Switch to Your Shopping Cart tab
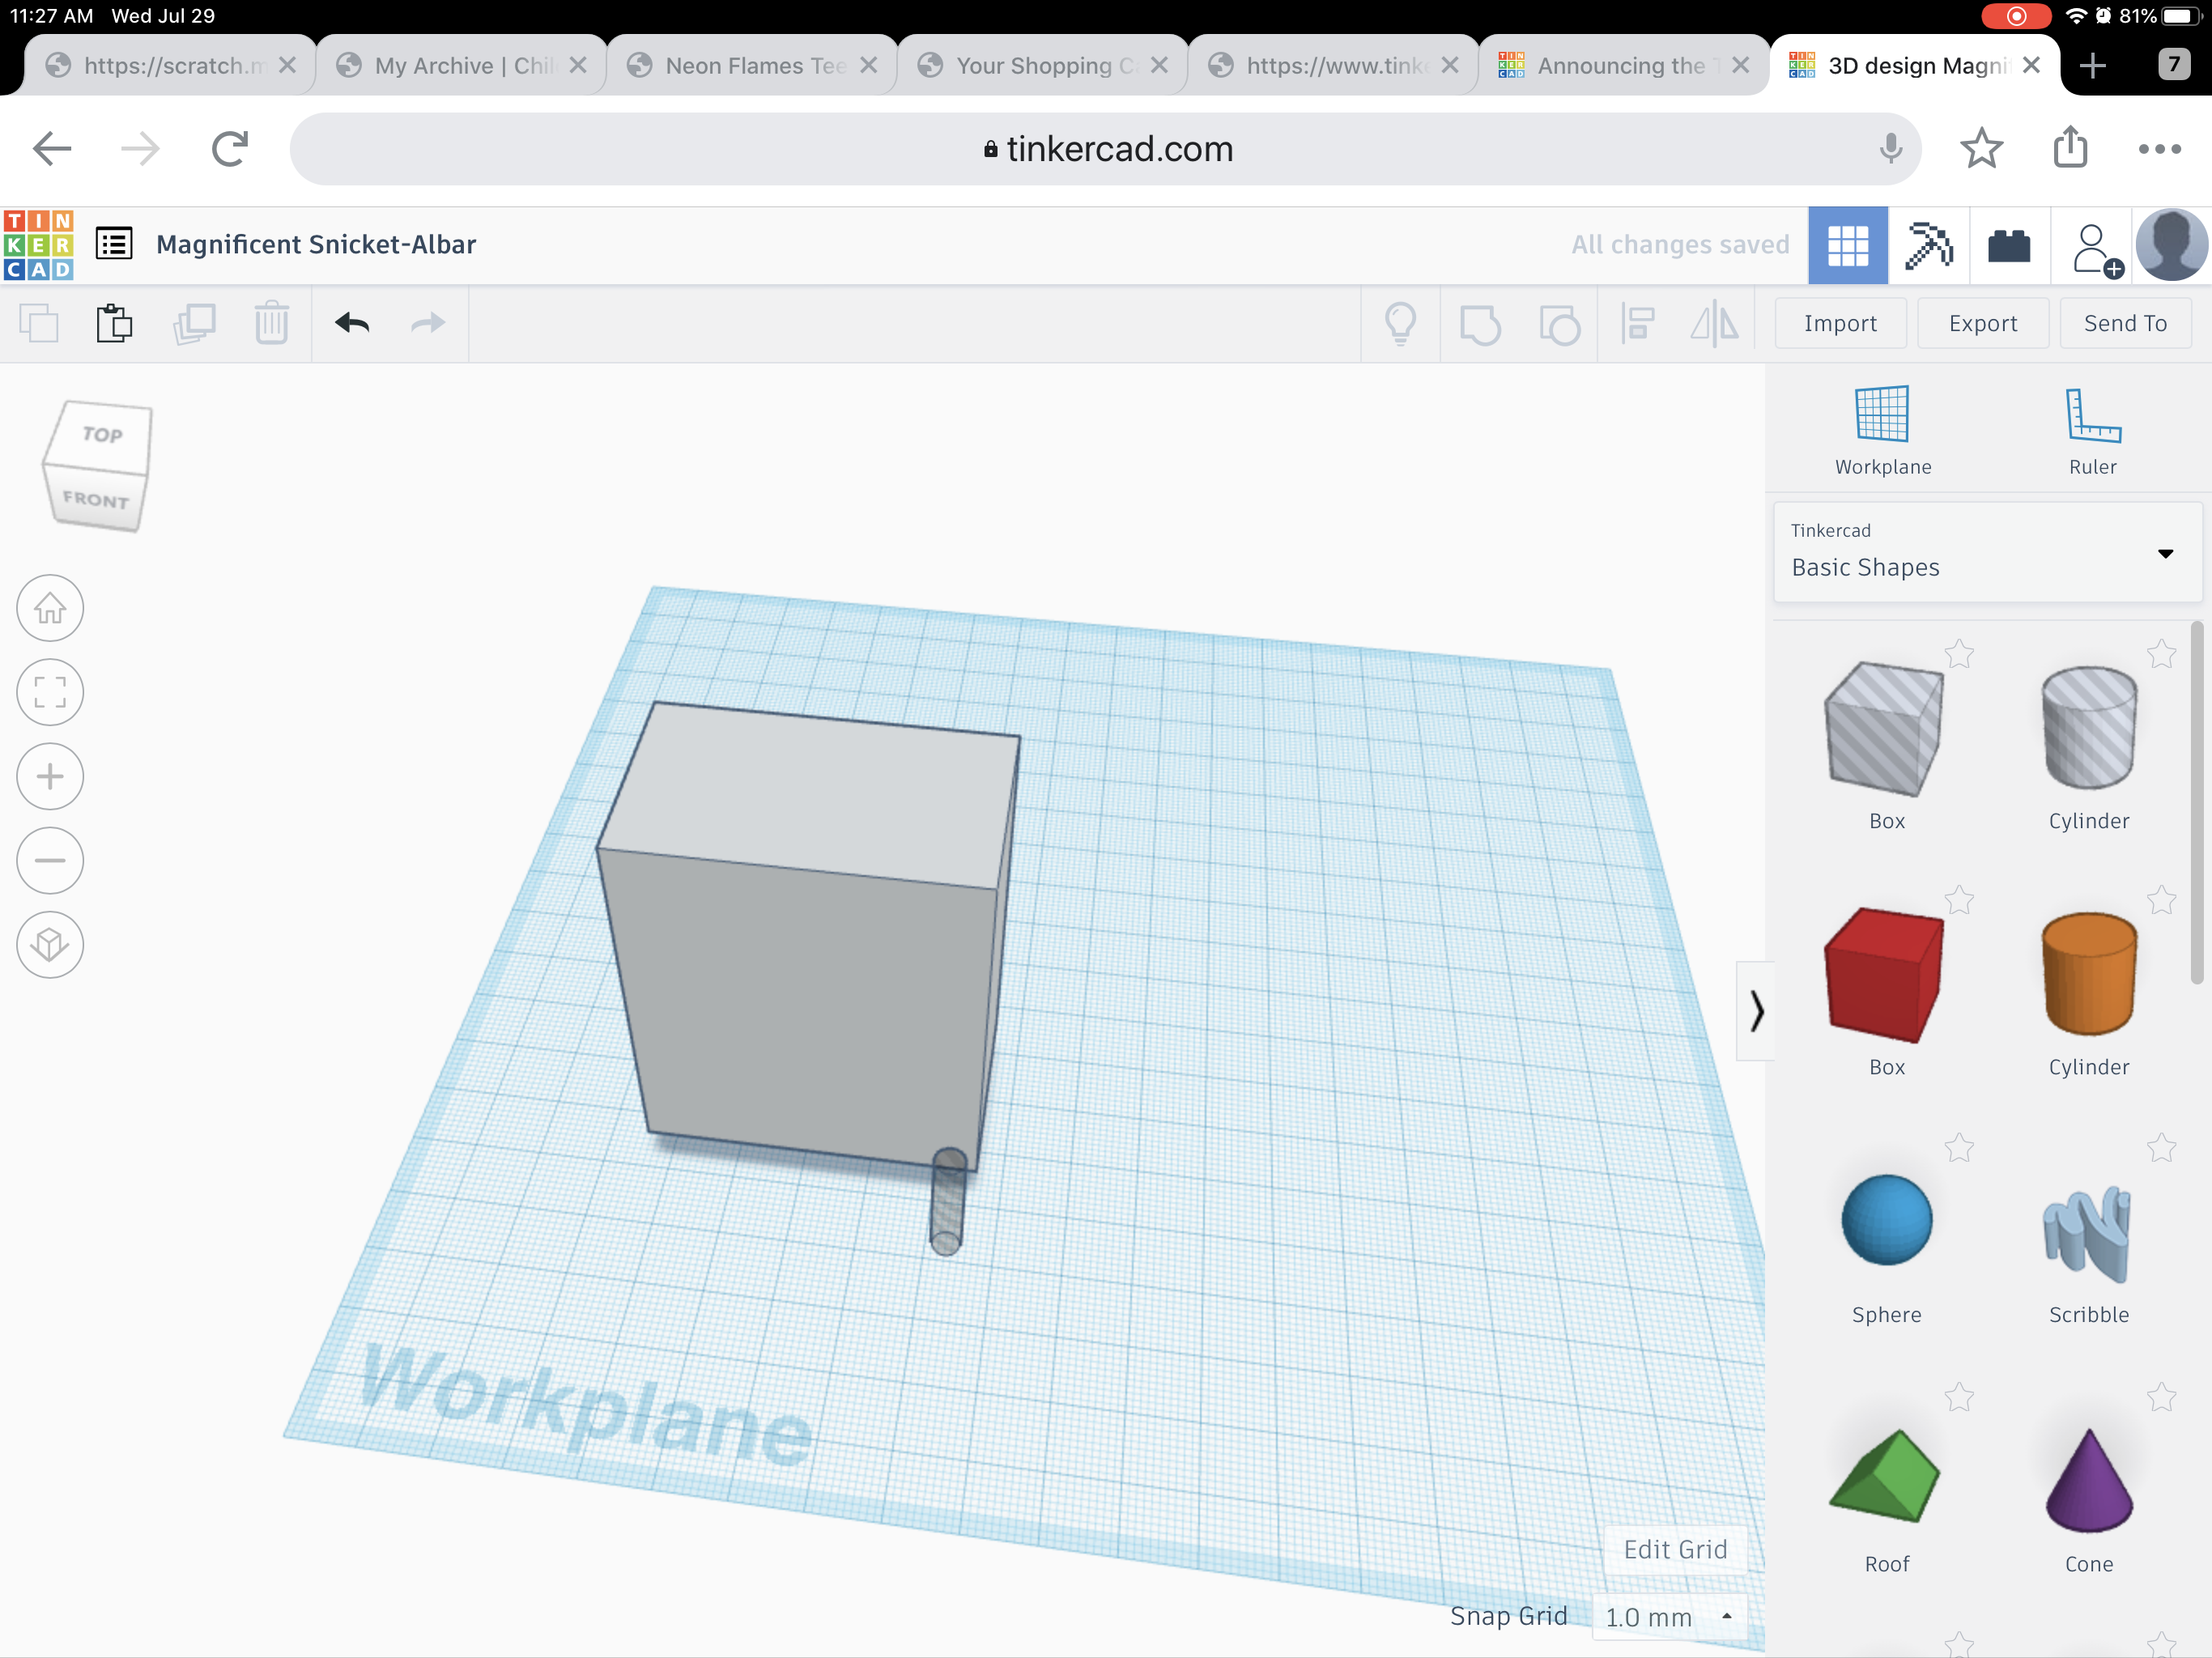This screenshot has width=2212, height=1658. [1043, 65]
